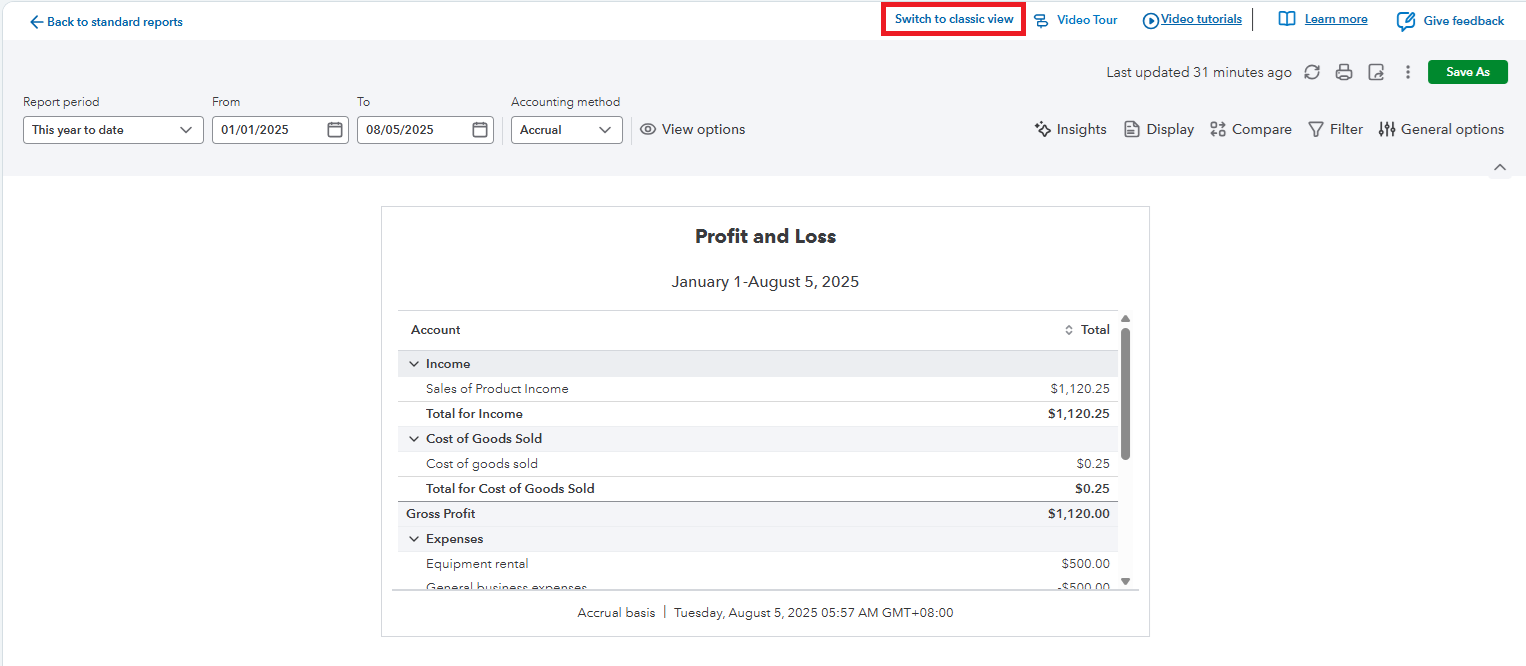Open the Filter options

[1335, 129]
